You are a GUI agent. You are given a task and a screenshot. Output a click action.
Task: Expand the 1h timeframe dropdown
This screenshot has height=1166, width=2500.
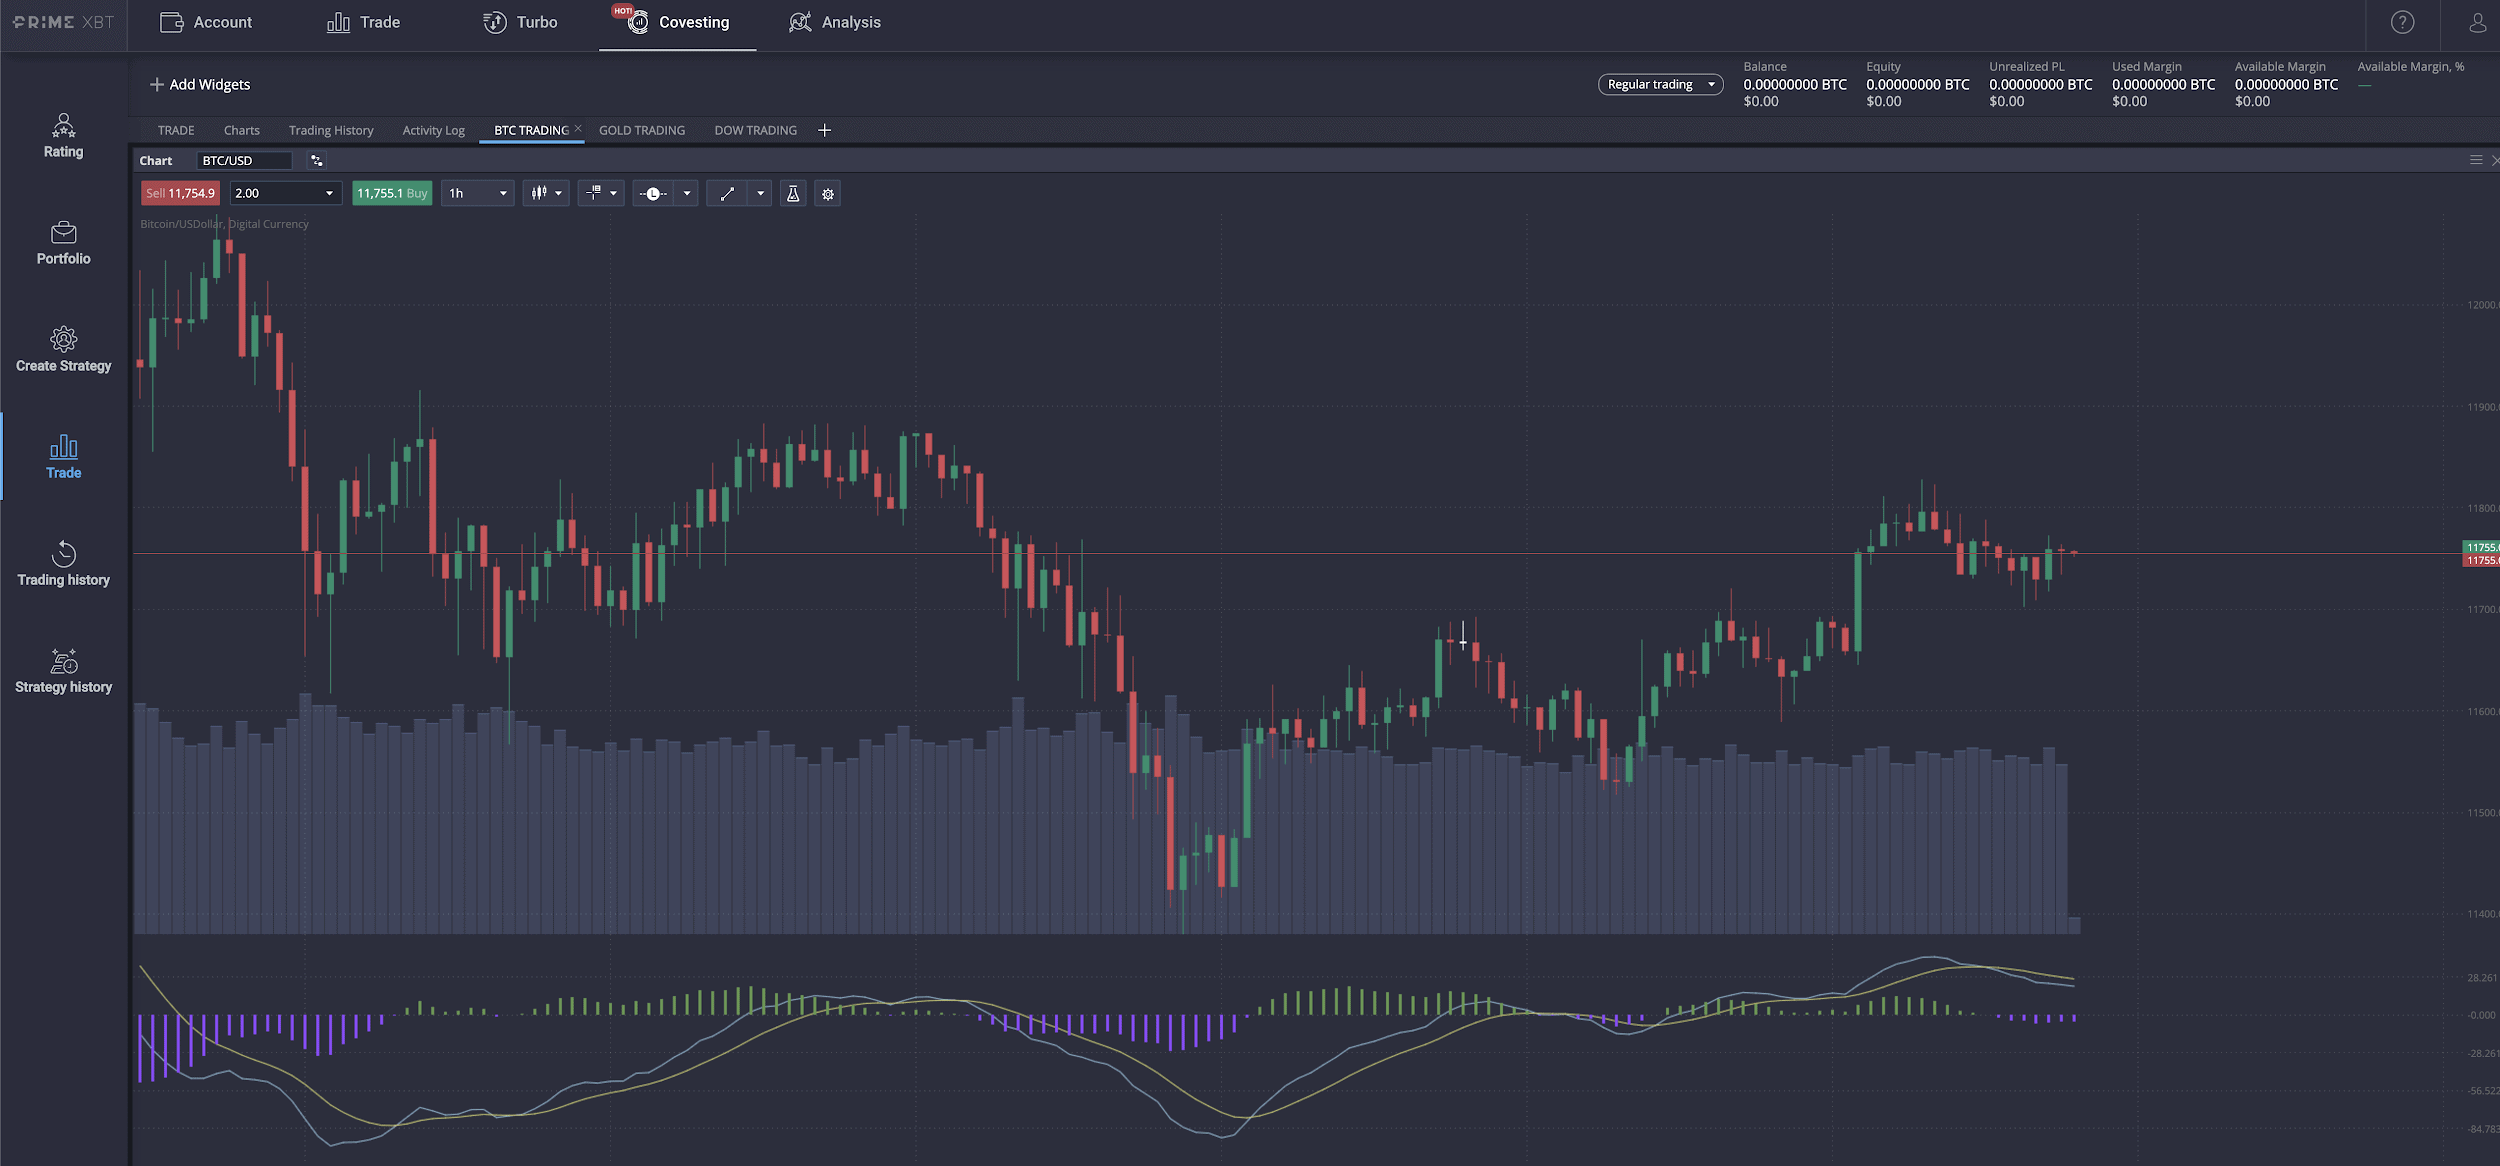pos(478,194)
